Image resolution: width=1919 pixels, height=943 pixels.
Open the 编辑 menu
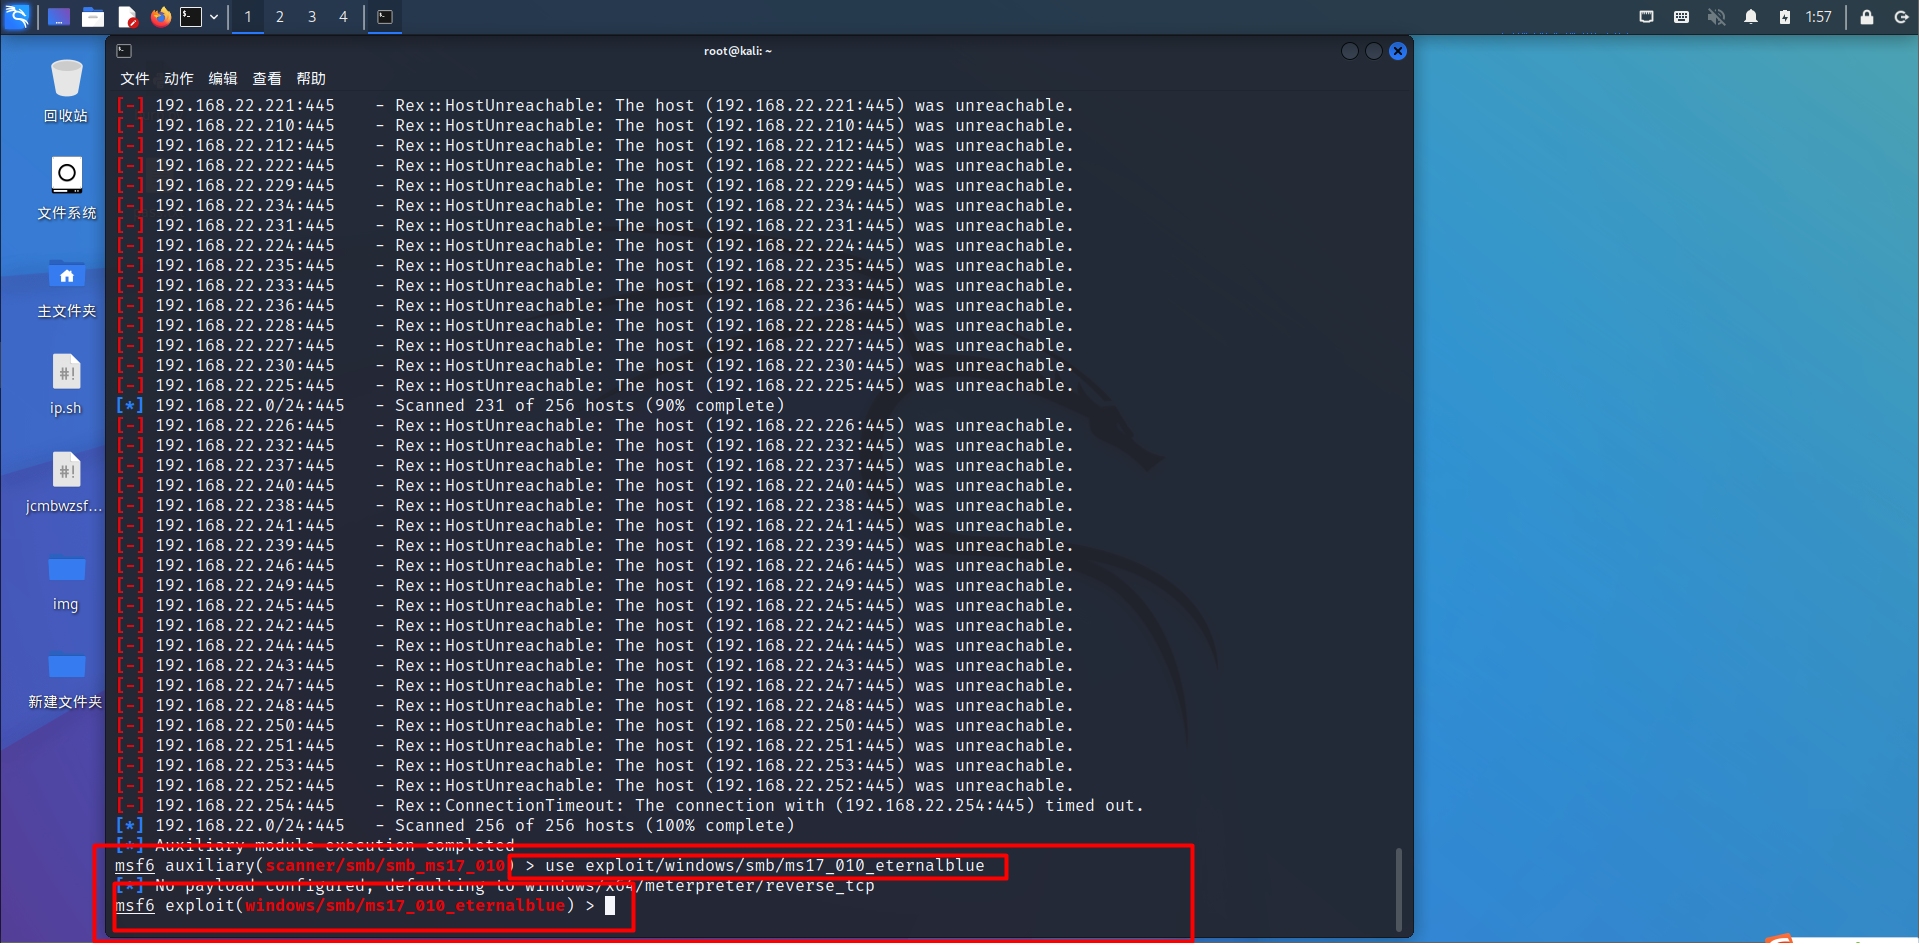(223, 79)
